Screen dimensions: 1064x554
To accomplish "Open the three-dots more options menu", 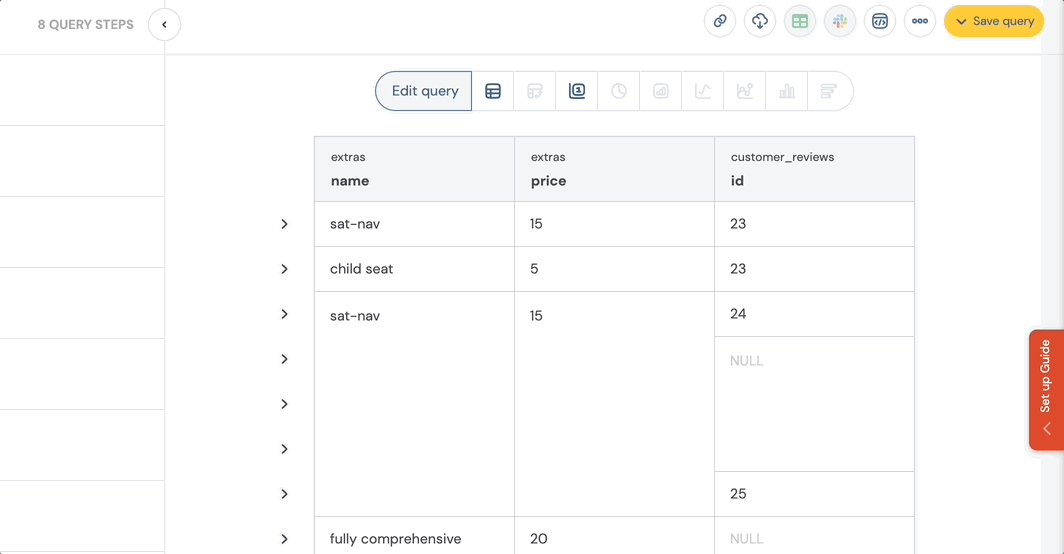I will click(x=920, y=21).
